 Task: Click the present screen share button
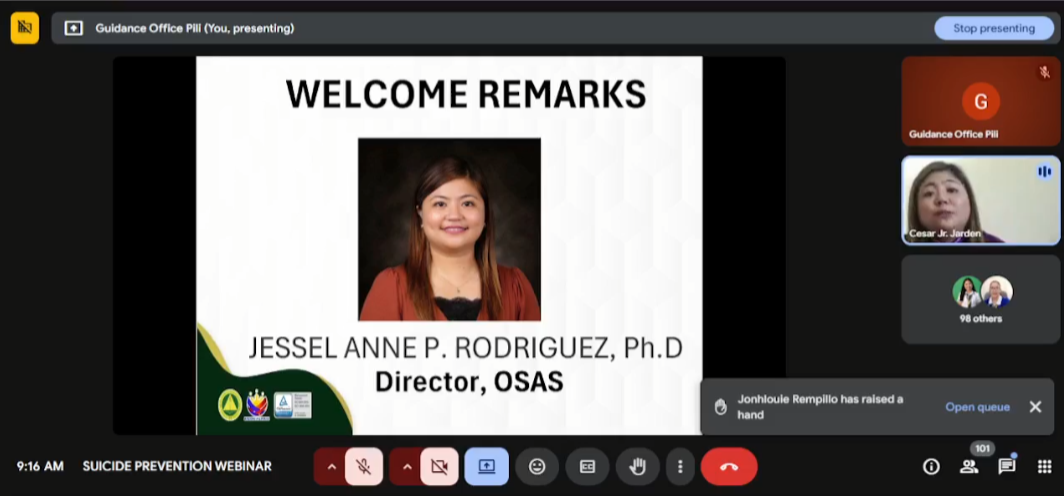pyautogui.click(x=487, y=466)
